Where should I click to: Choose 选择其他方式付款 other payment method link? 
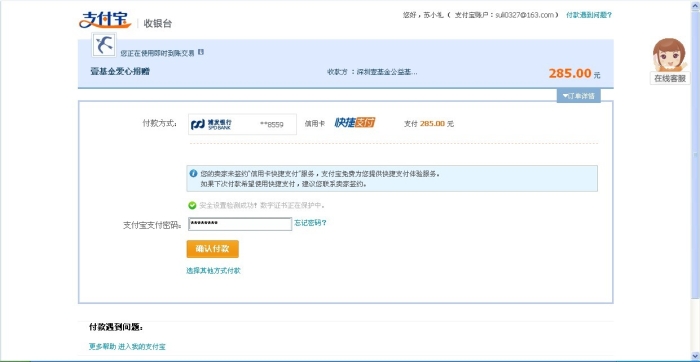pyautogui.click(x=213, y=270)
